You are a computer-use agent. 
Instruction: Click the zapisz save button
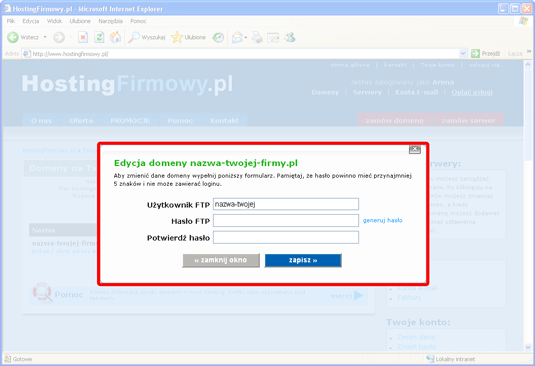coord(303,260)
